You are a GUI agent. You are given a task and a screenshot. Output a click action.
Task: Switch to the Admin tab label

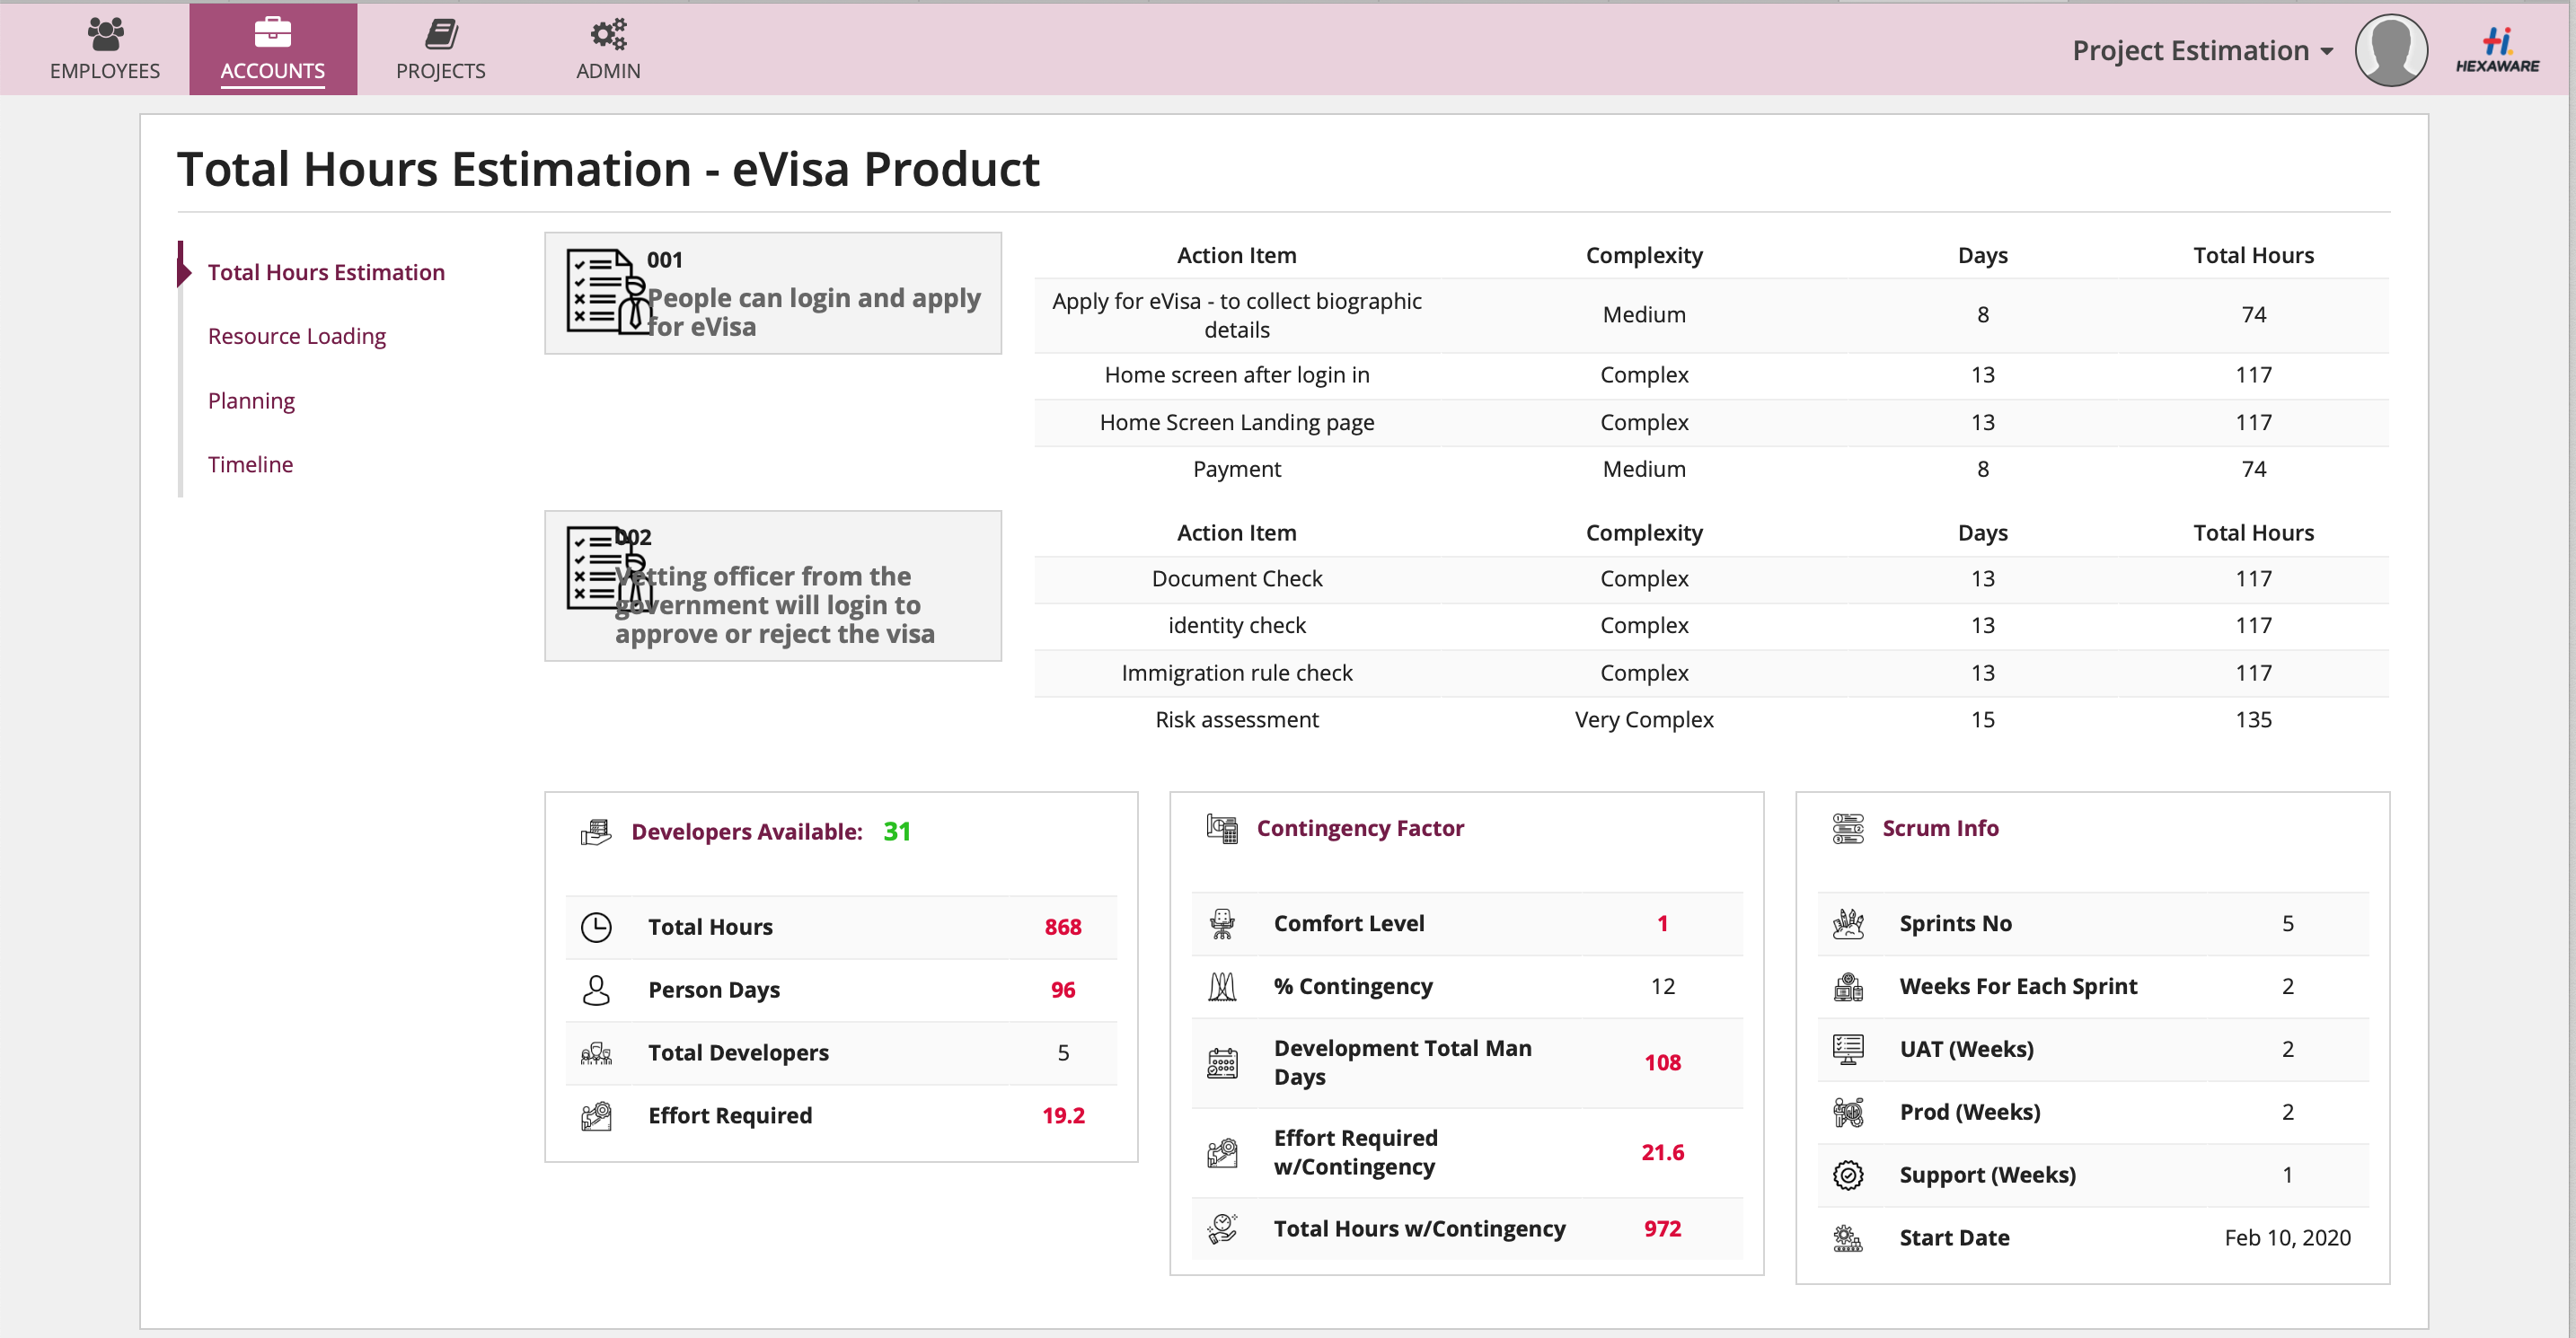coord(608,71)
